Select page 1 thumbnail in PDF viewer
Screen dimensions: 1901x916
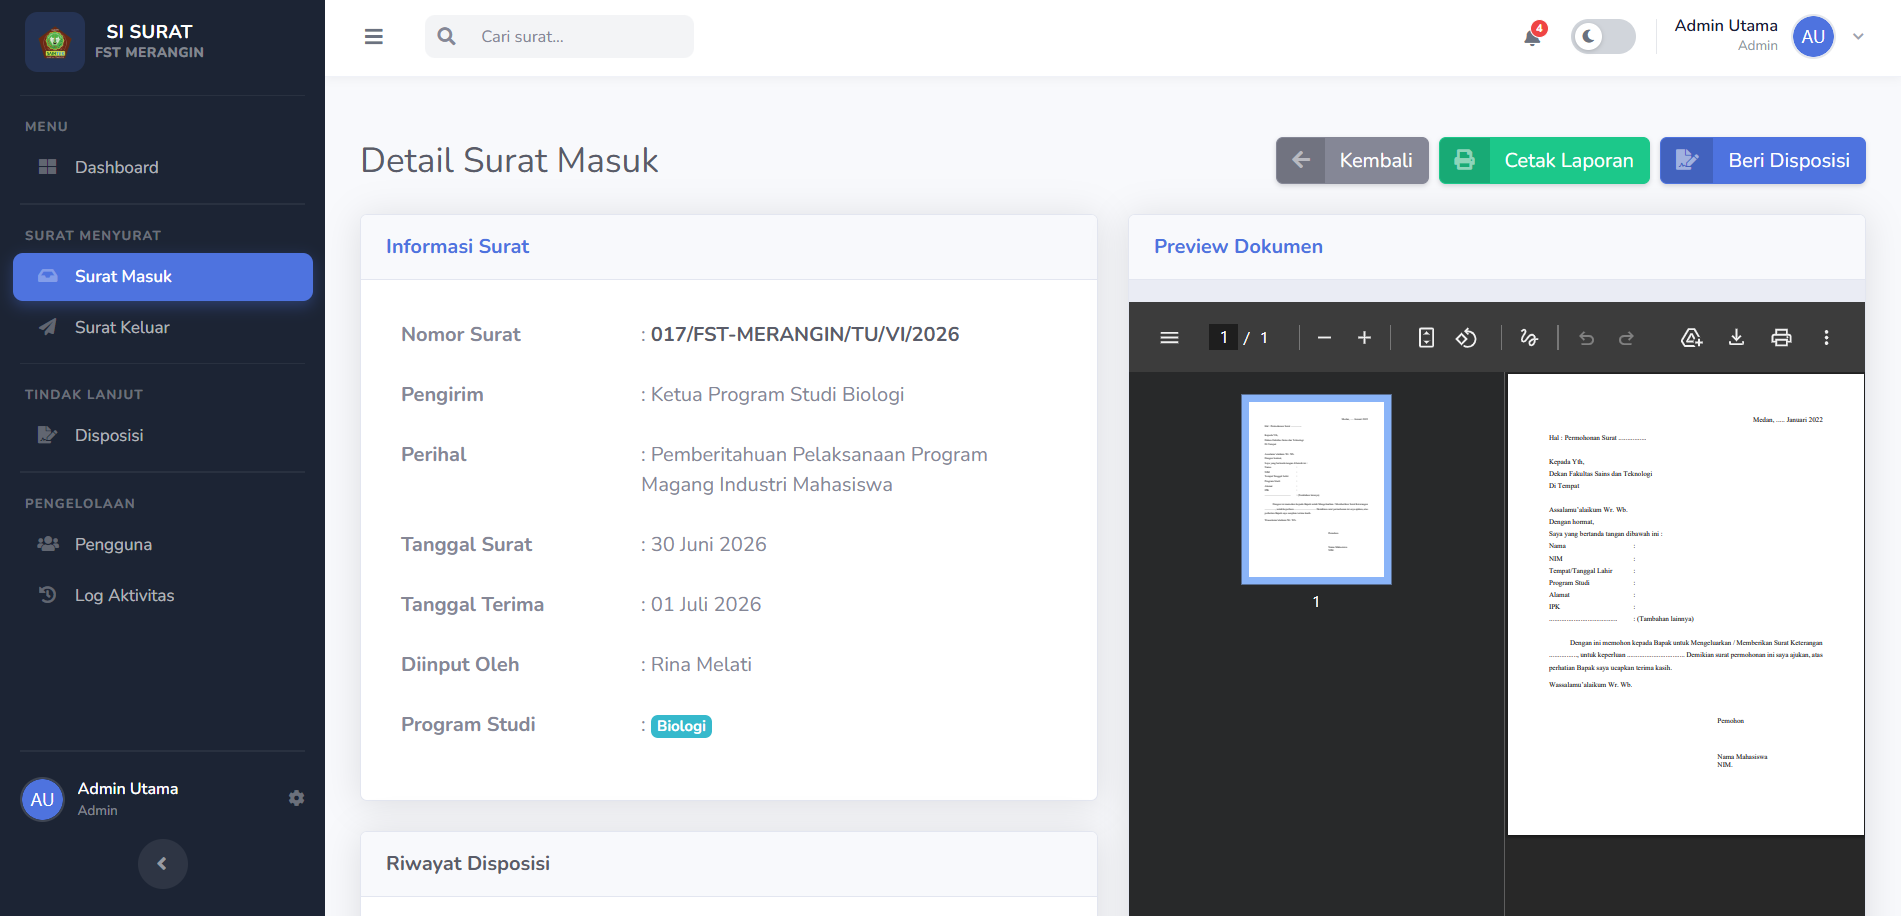click(x=1316, y=489)
